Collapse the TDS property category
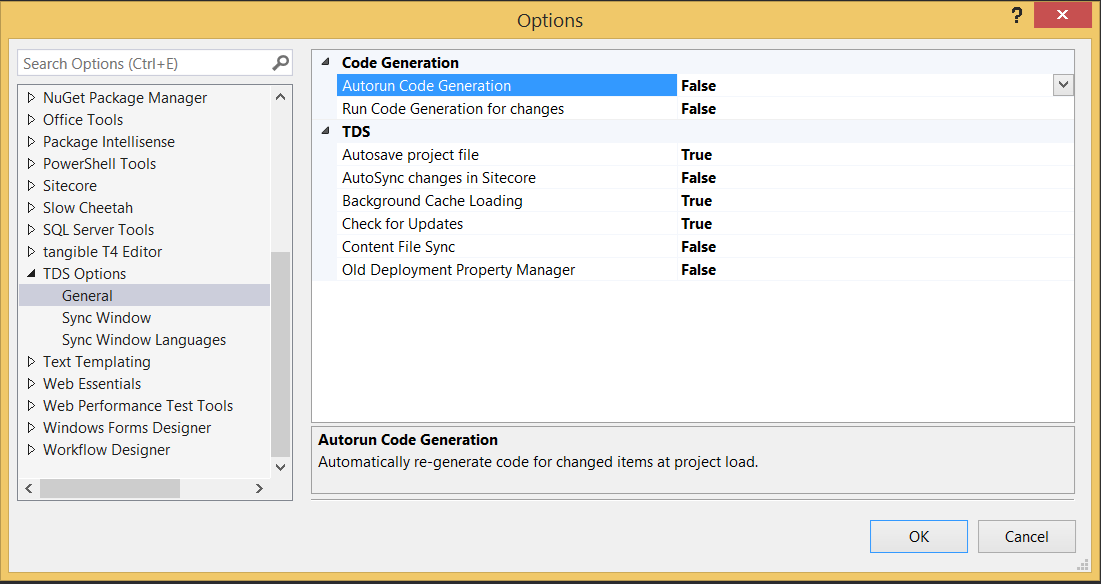The height and width of the screenshot is (584, 1101). coord(325,131)
